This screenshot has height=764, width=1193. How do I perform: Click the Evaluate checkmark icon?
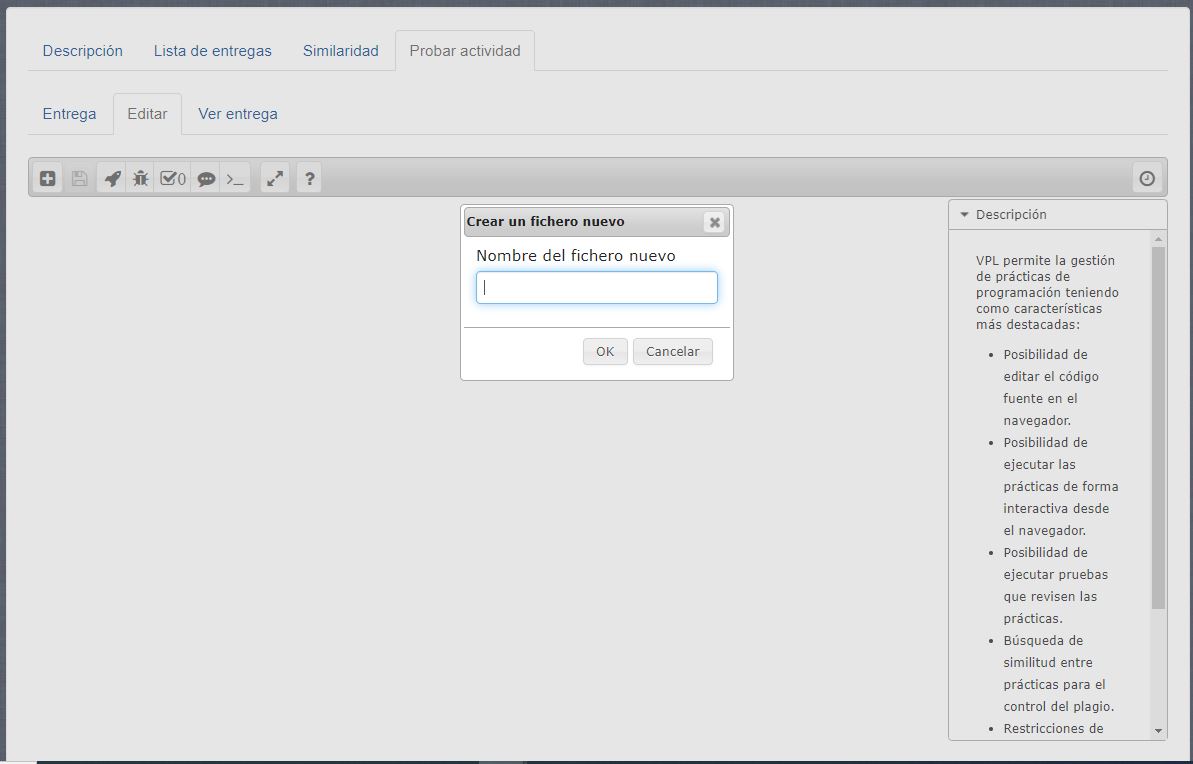point(173,179)
